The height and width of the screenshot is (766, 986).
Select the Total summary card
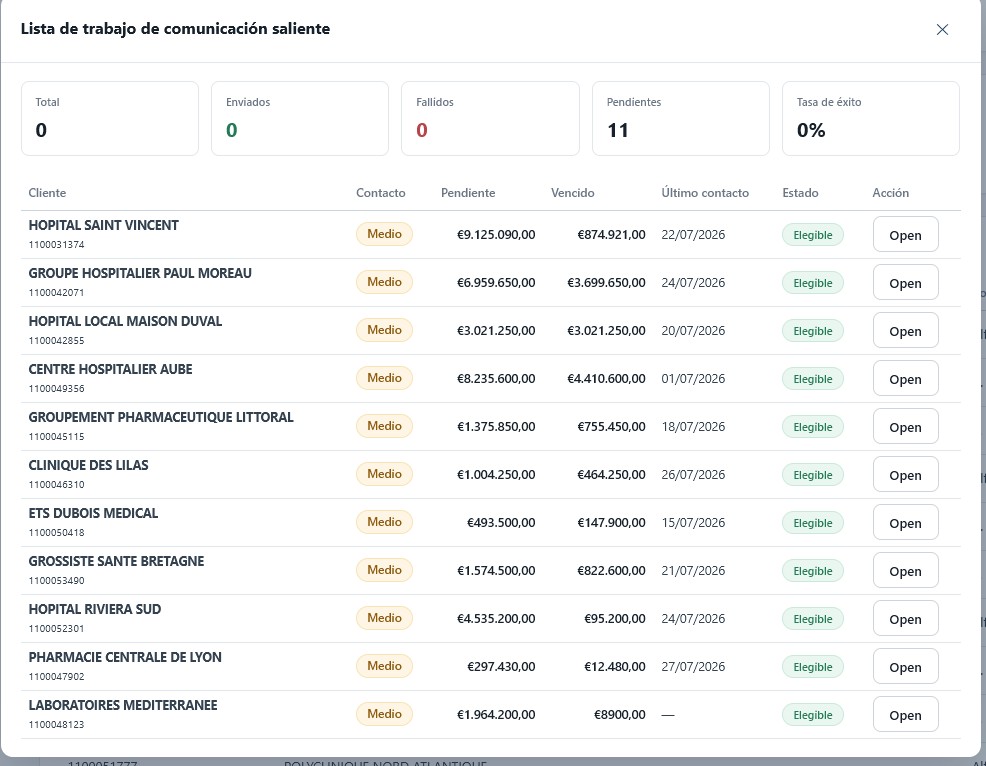(110, 118)
